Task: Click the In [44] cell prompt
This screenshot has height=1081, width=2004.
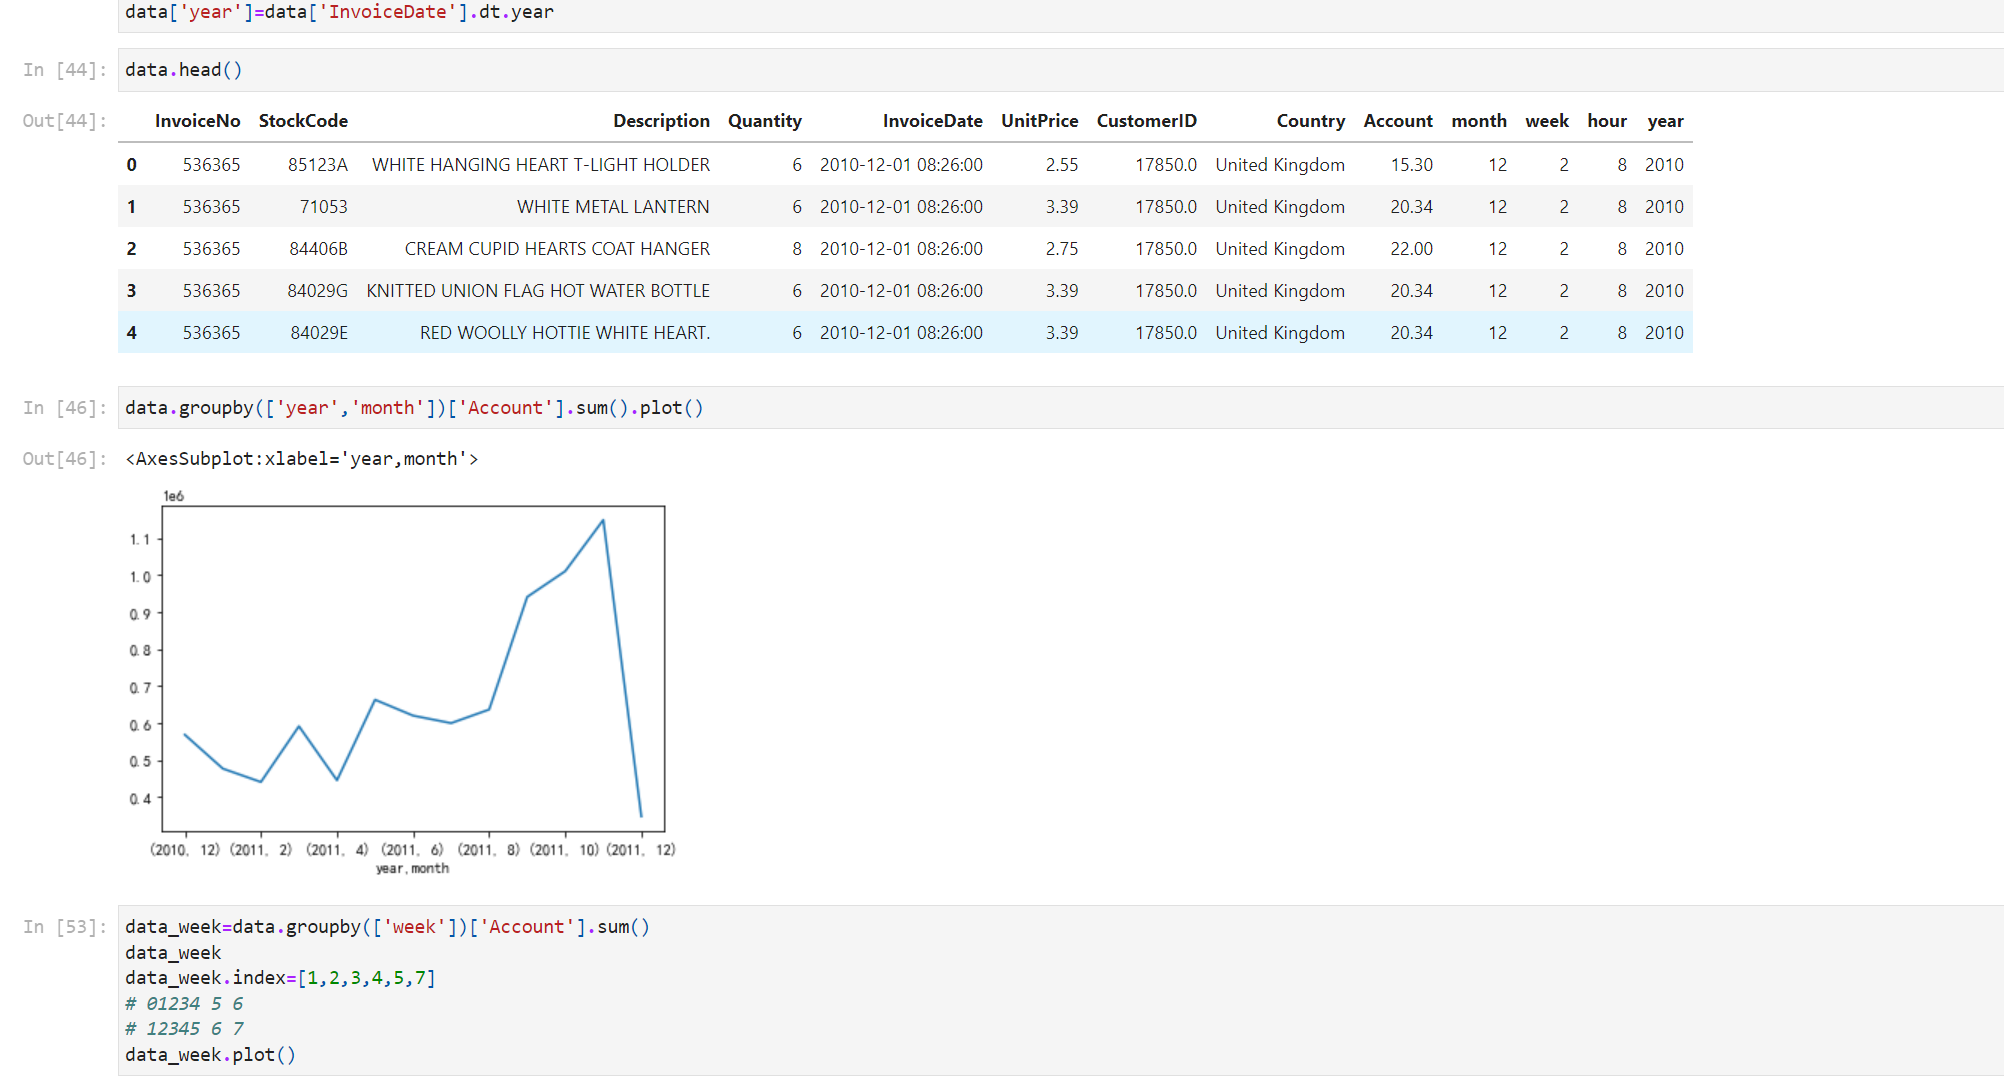Action: tap(64, 70)
